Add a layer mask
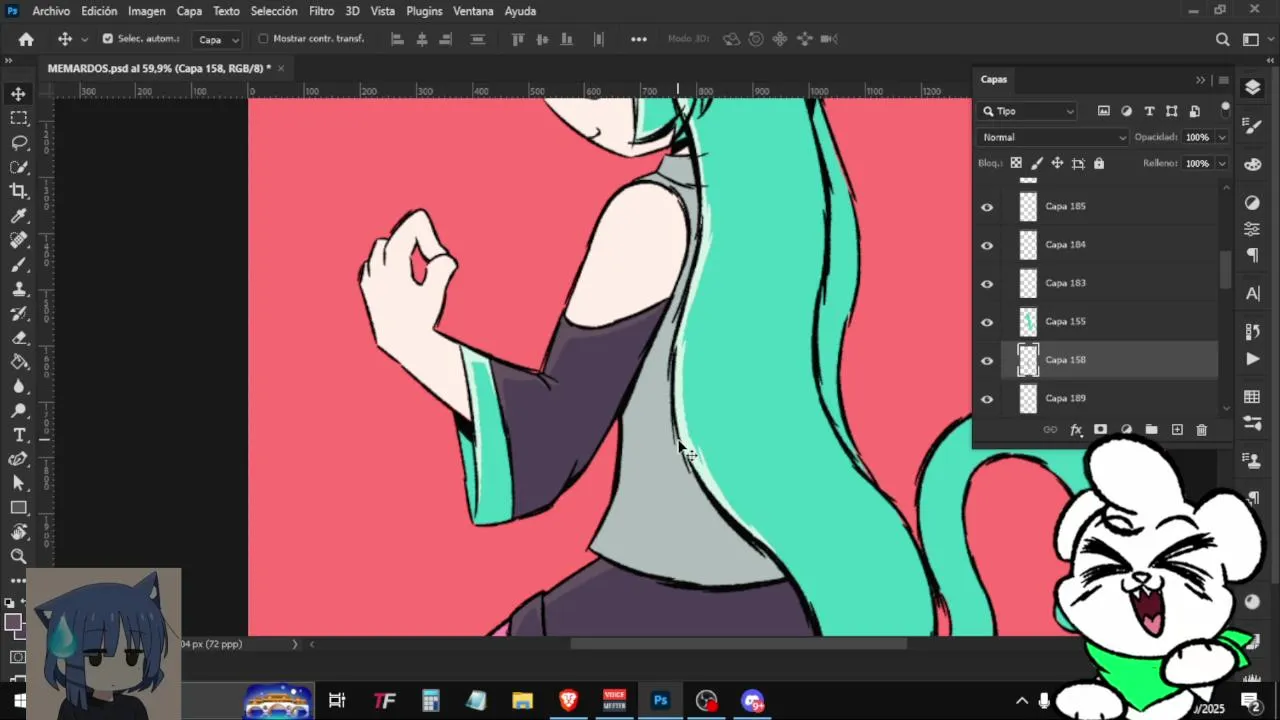1280x720 pixels. [x=1100, y=430]
